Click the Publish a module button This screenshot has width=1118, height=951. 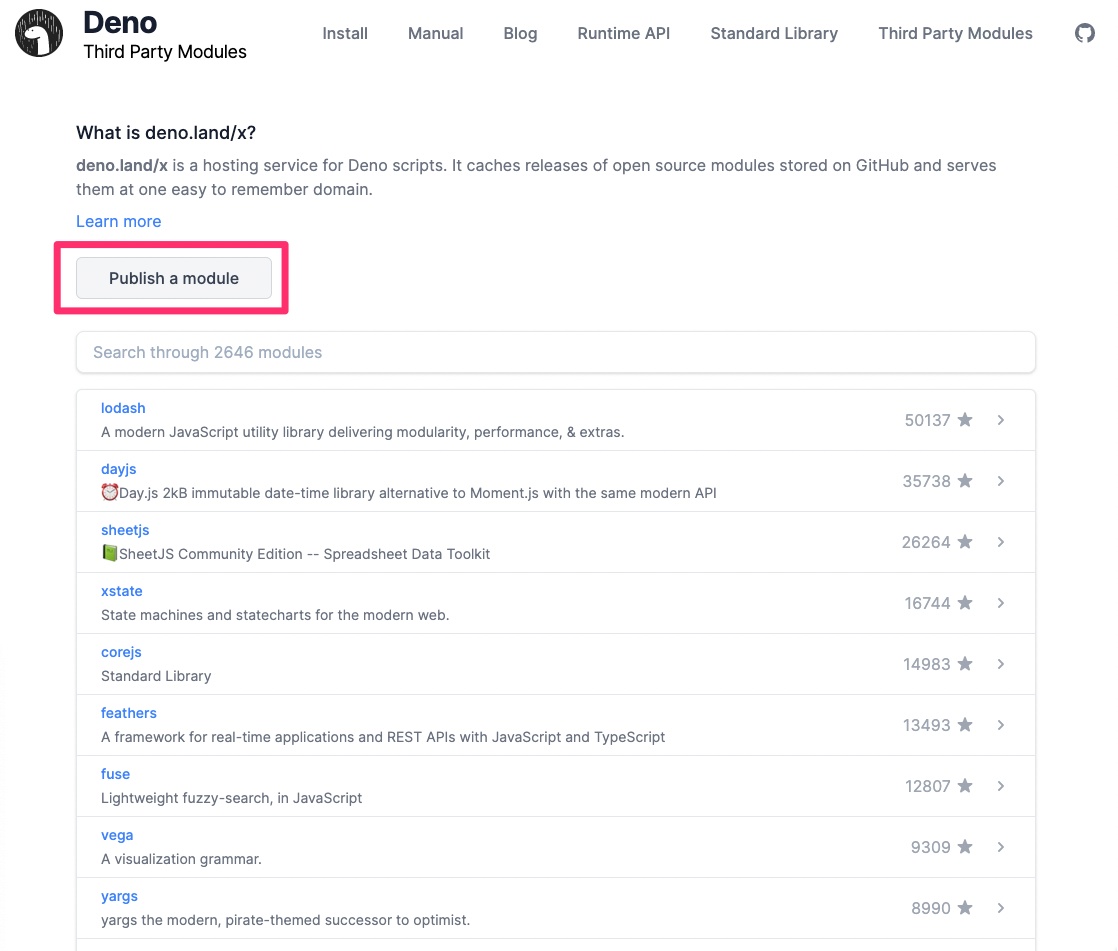click(x=174, y=278)
